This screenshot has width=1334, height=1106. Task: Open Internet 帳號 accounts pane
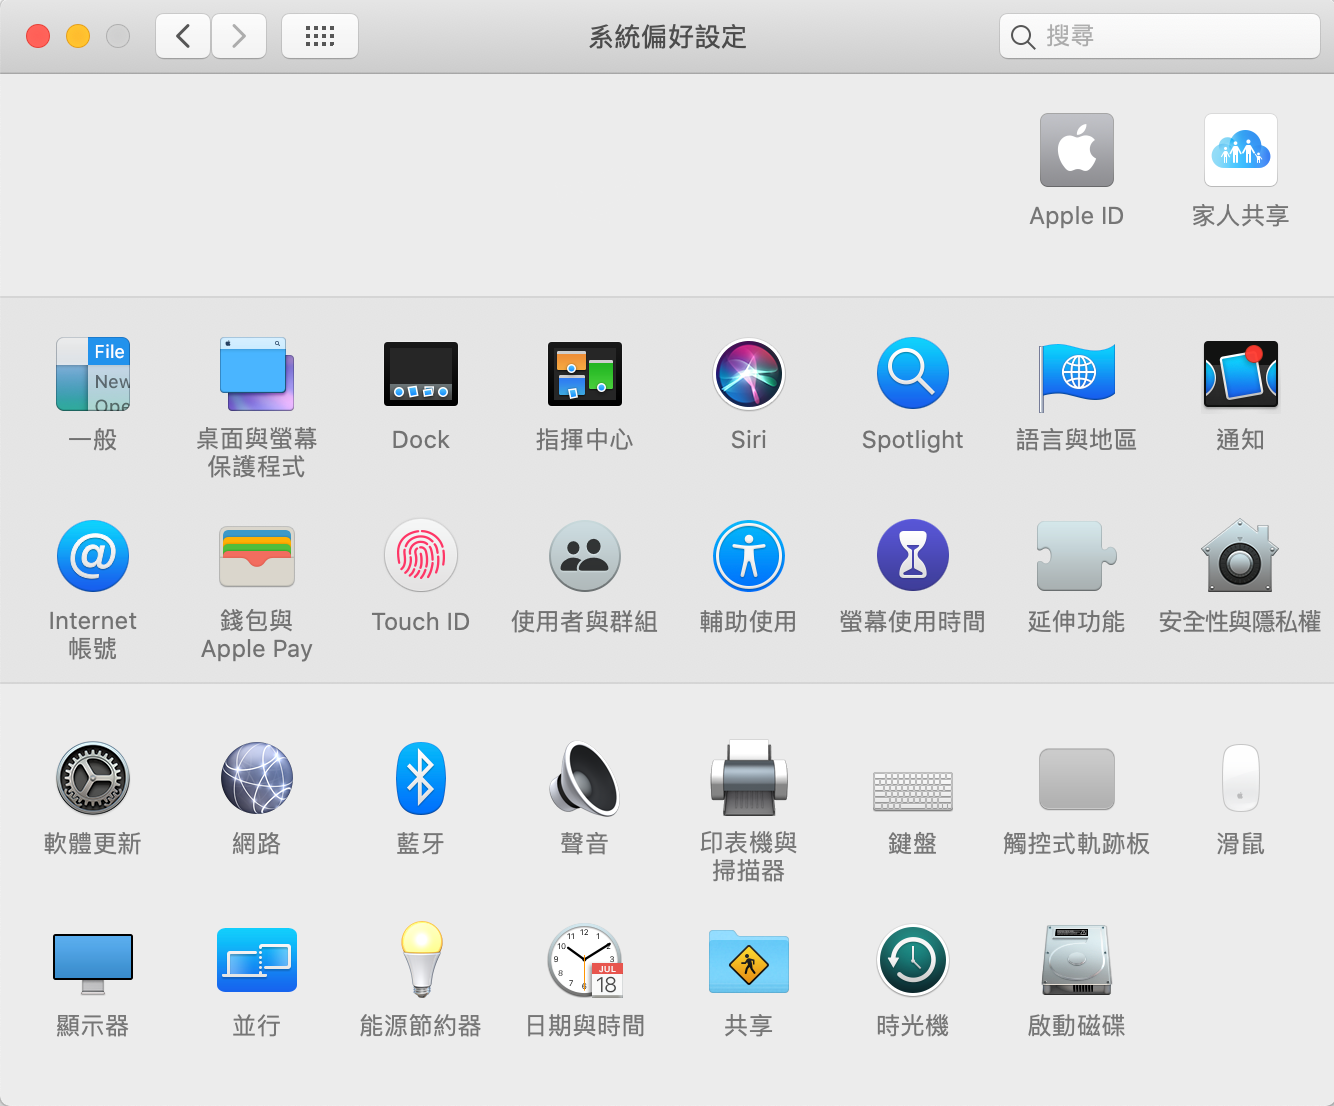point(93,556)
